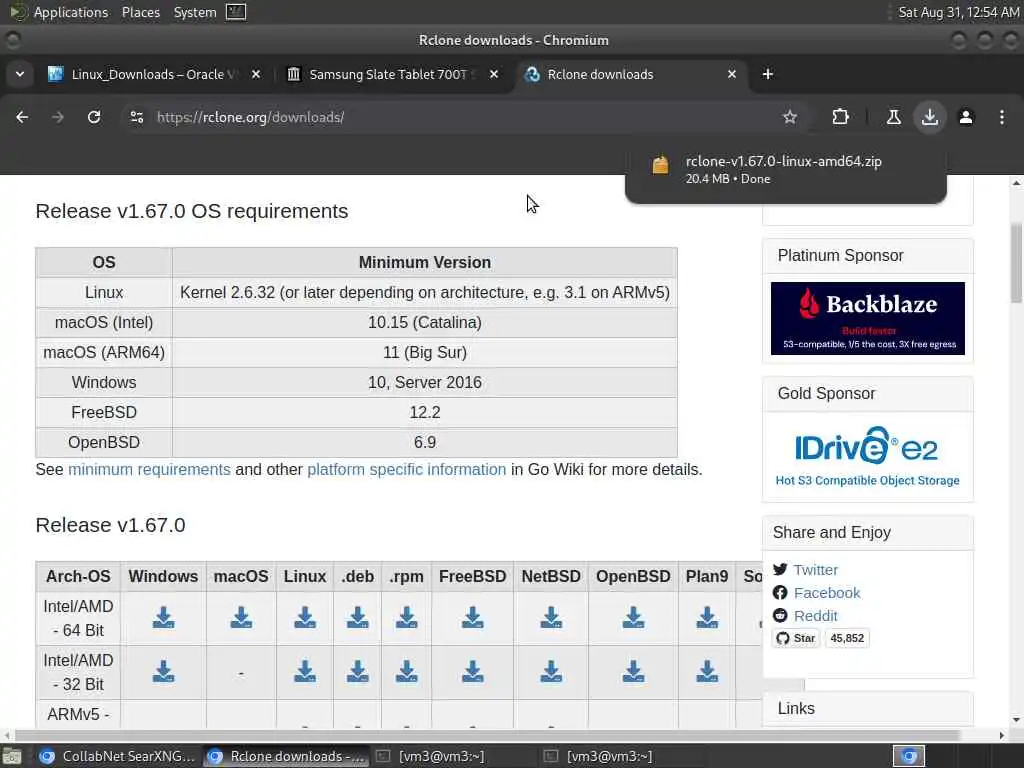Share on Reddit link
Viewport: 1024px width, 768px height.
pos(816,615)
